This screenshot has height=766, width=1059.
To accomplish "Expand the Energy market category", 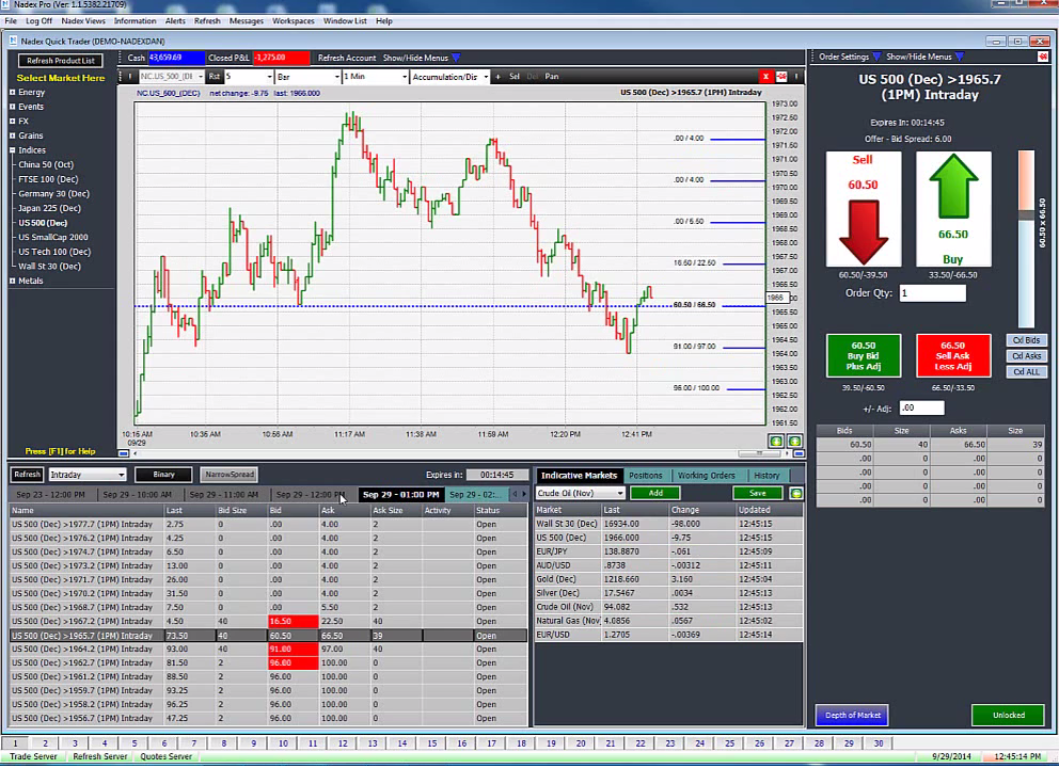I will point(13,92).
